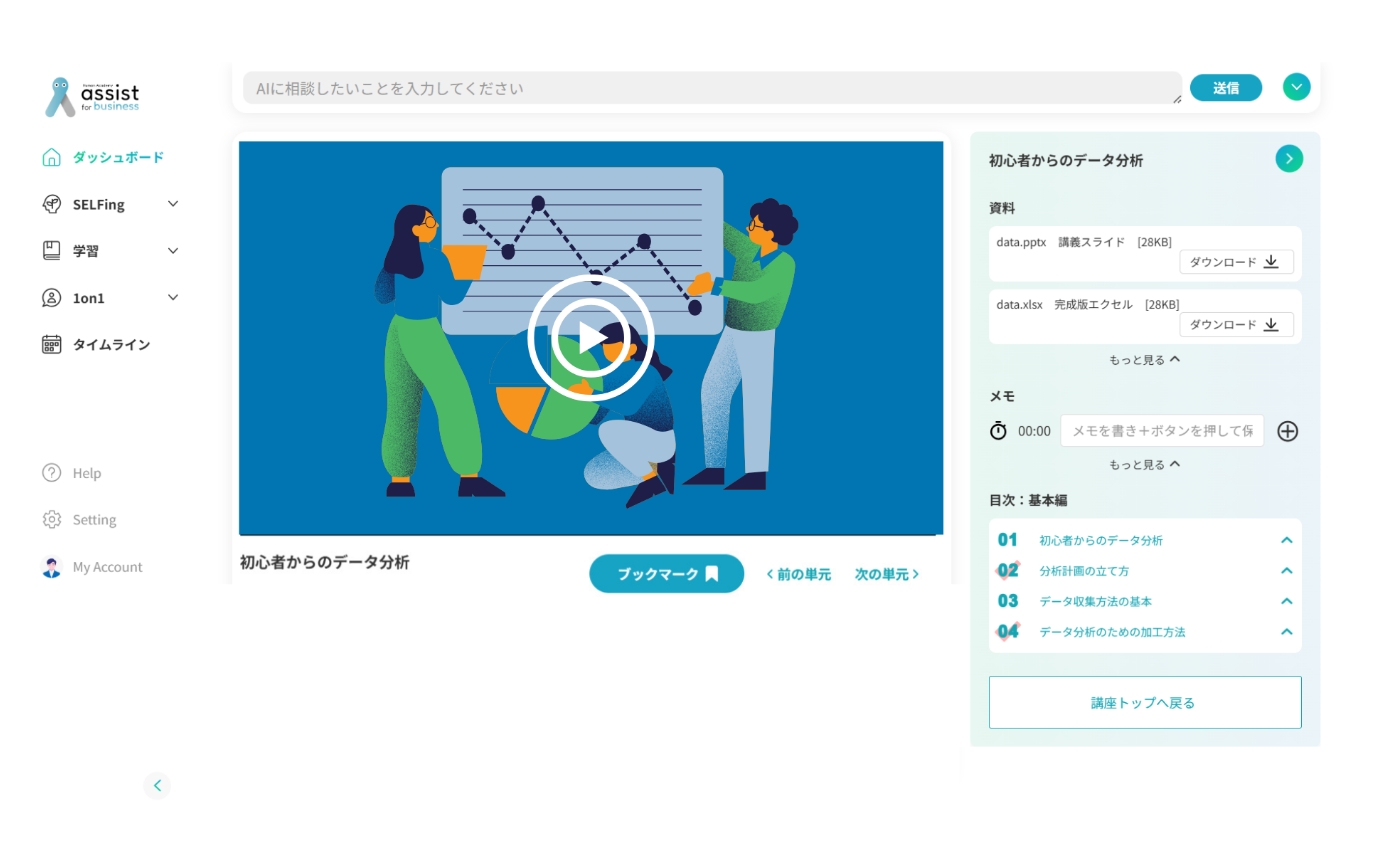Click the 送信 send button
The width and height of the screenshot is (1378, 858).
point(1226,88)
